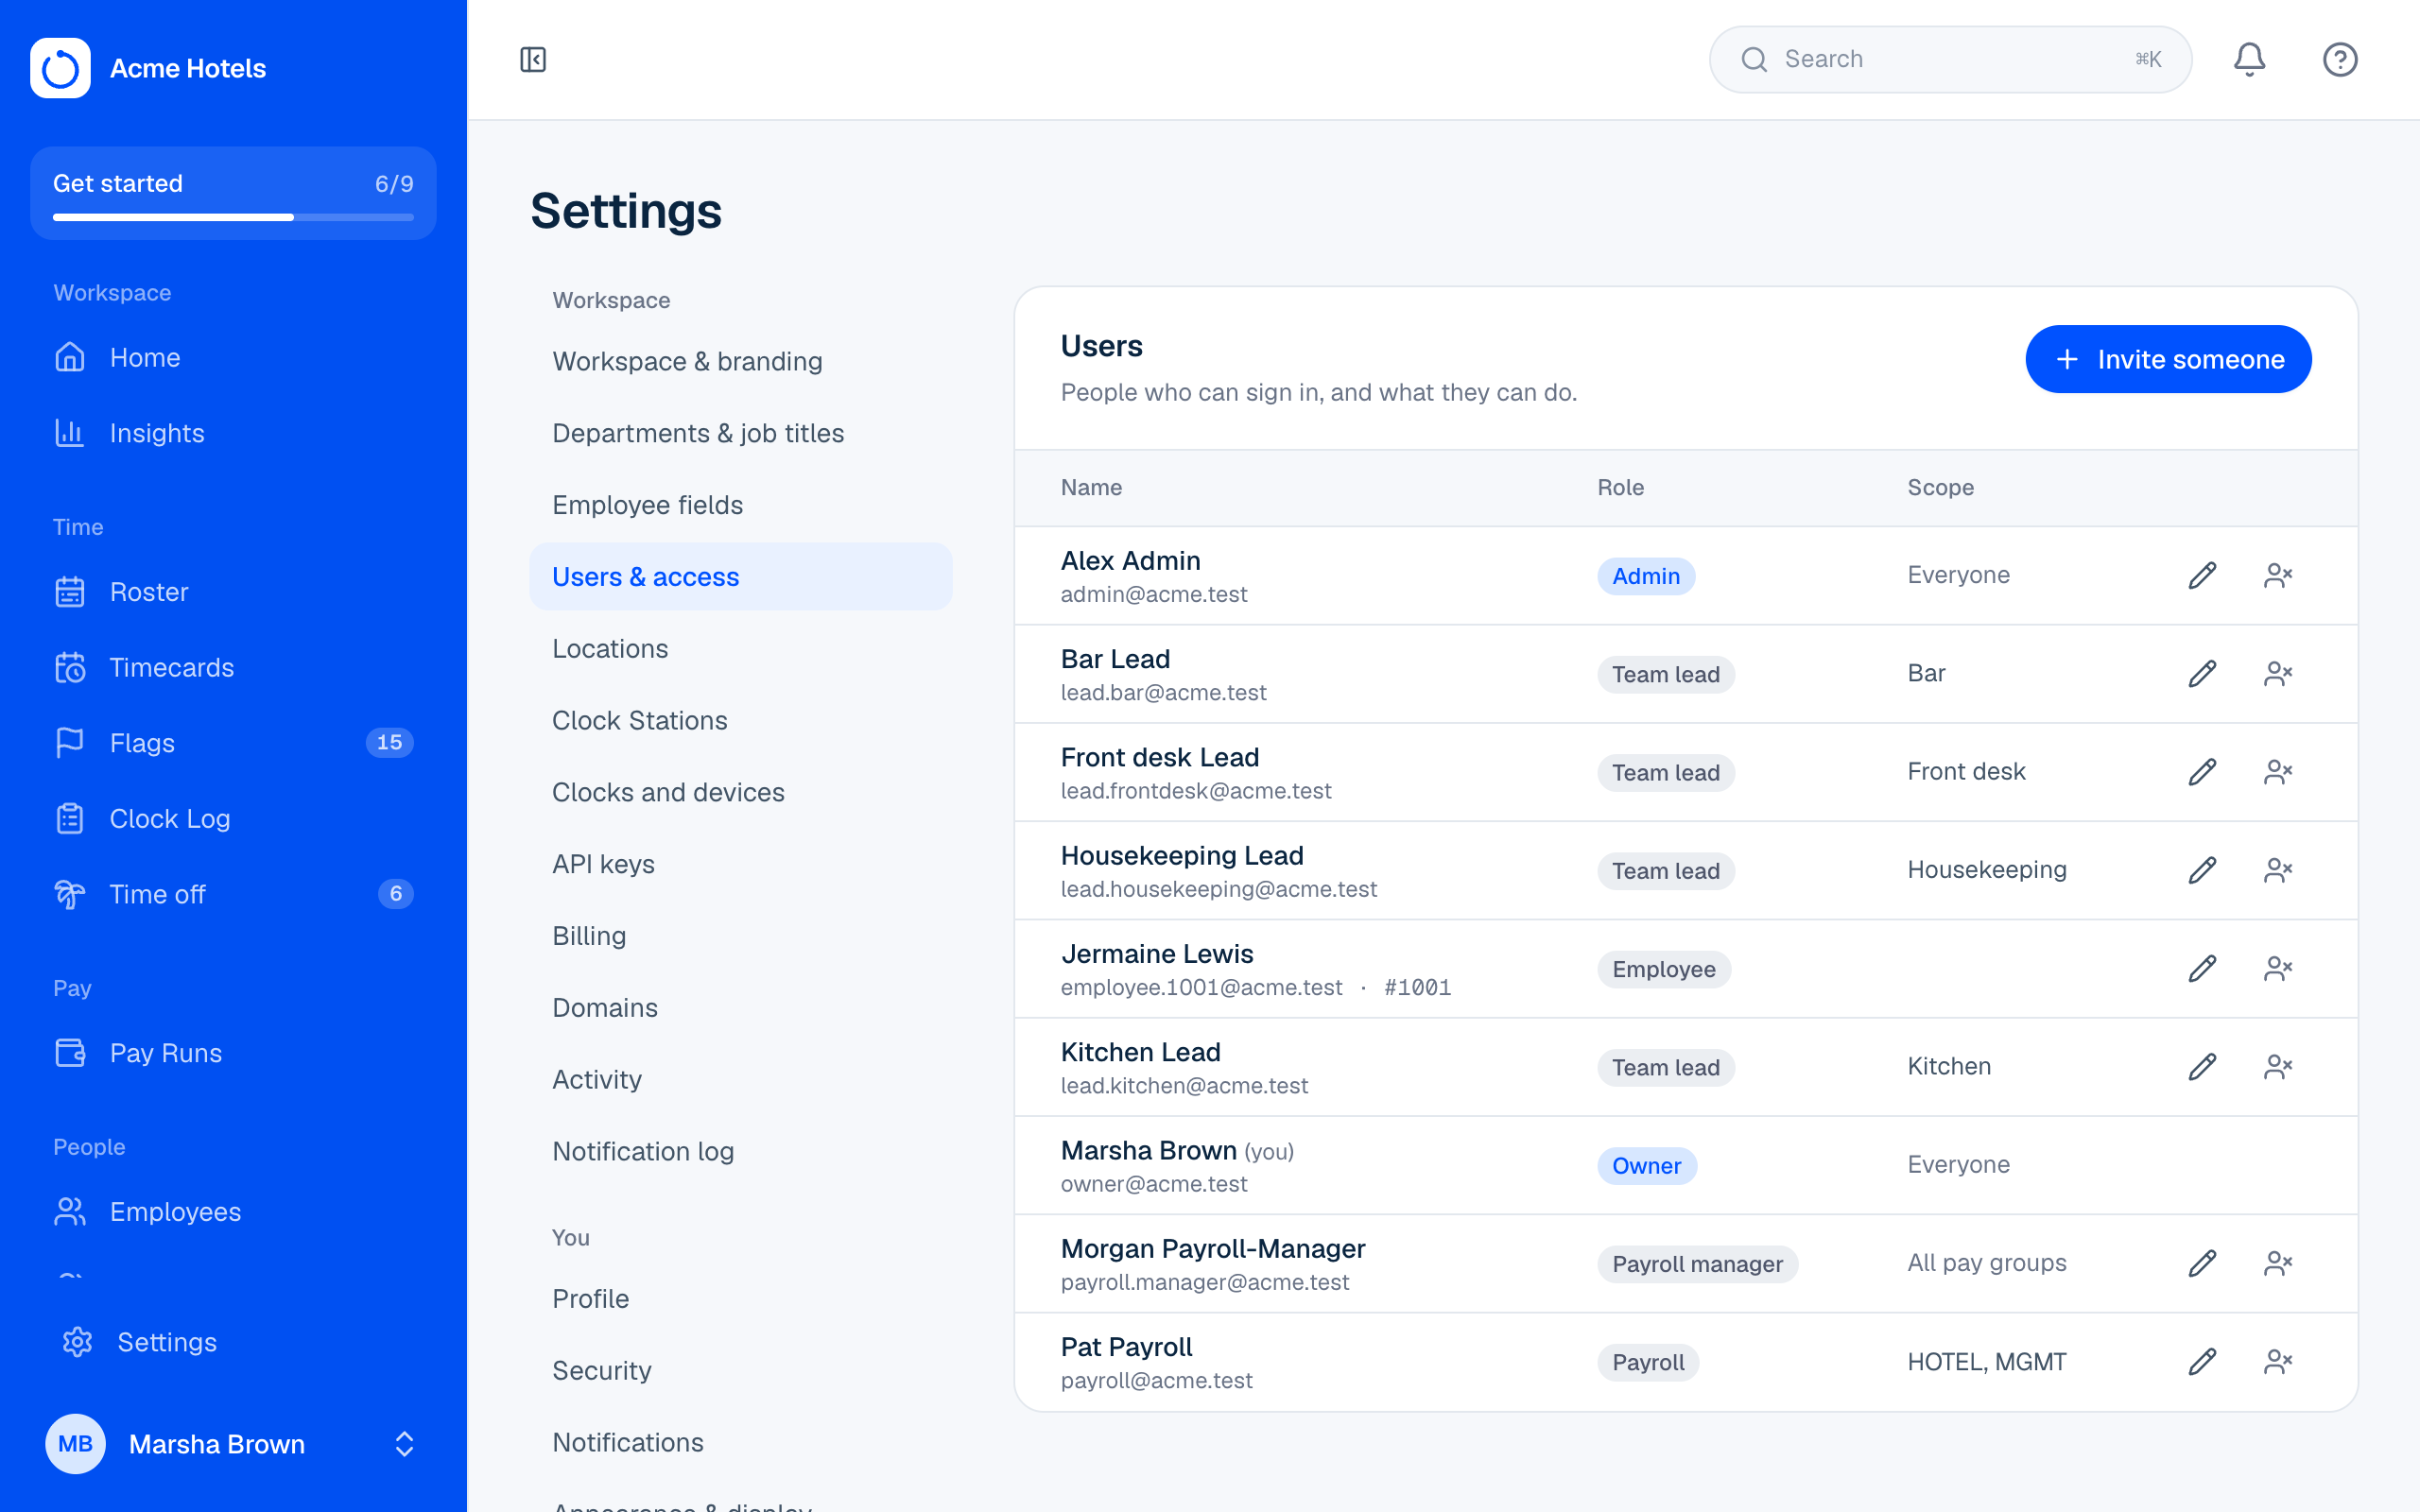Go to Insights in the sidebar
This screenshot has height=1512, width=2420.
pyautogui.click(x=233, y=433)
